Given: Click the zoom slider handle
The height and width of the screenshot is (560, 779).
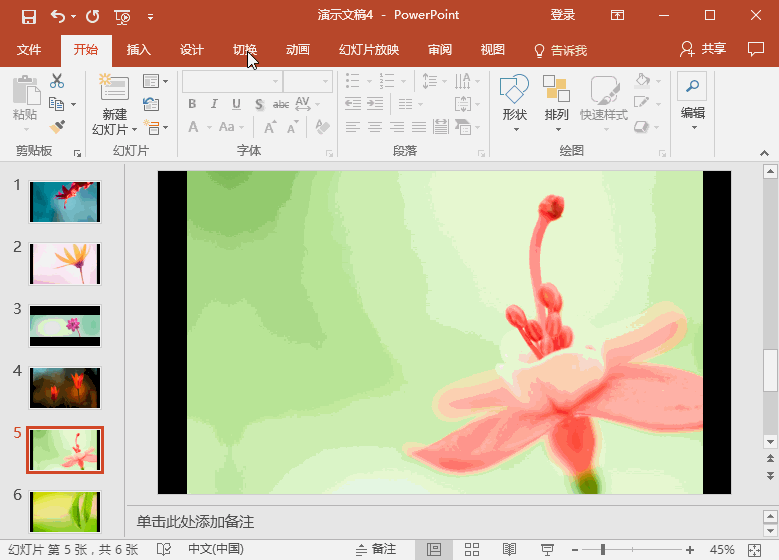Looking at the screenshot, I should point(603,550).
